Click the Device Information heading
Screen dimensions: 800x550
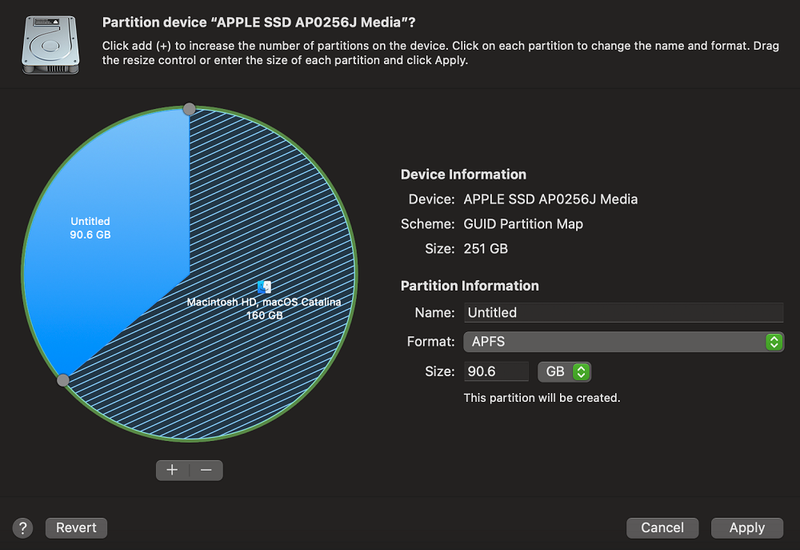pos(463,174)
